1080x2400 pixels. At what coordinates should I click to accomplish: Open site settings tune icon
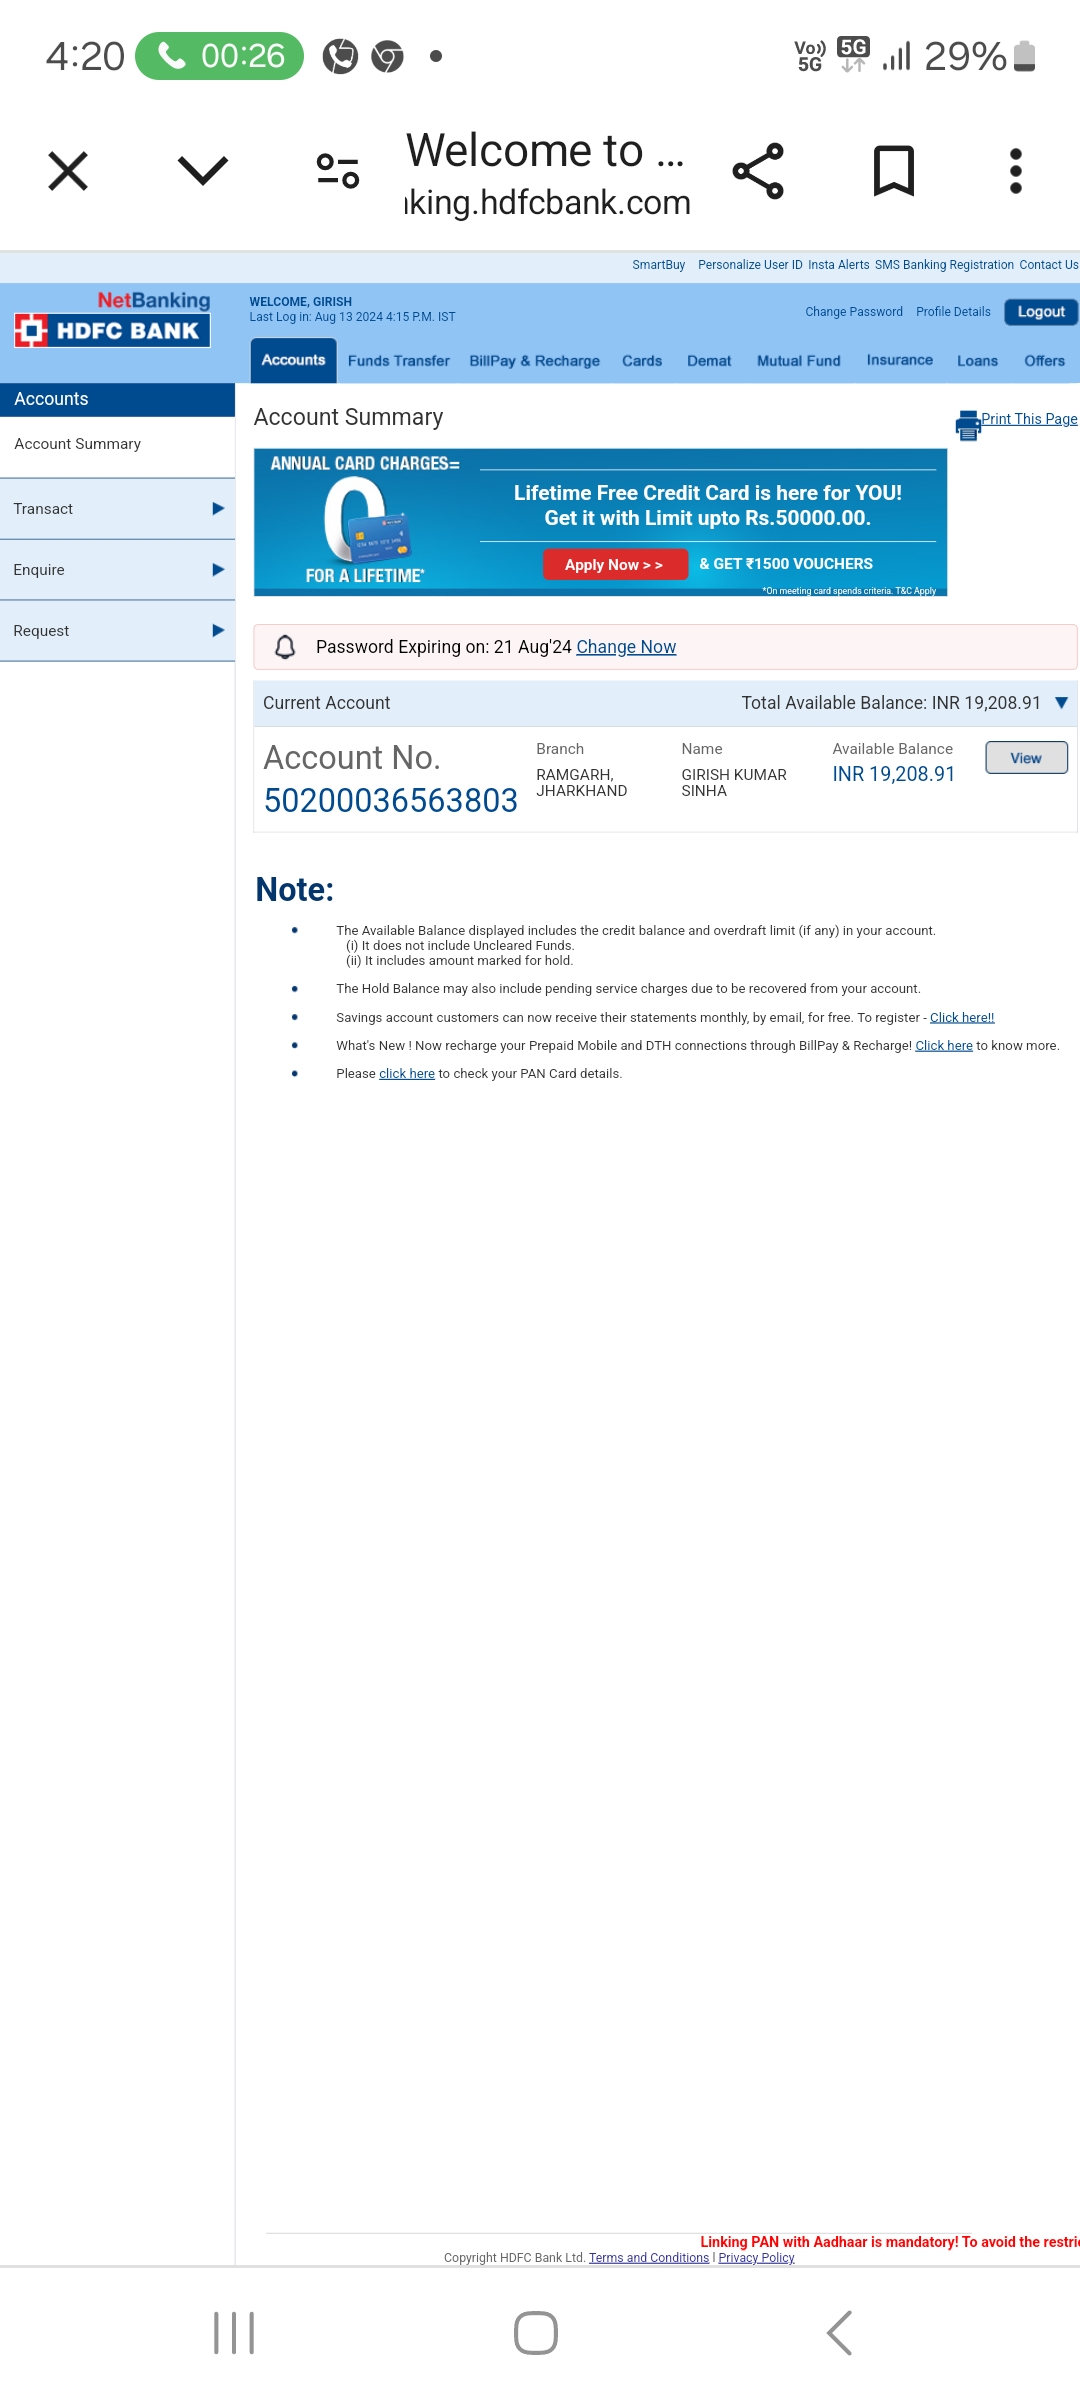pyautogui.click(x=338, y=171)
